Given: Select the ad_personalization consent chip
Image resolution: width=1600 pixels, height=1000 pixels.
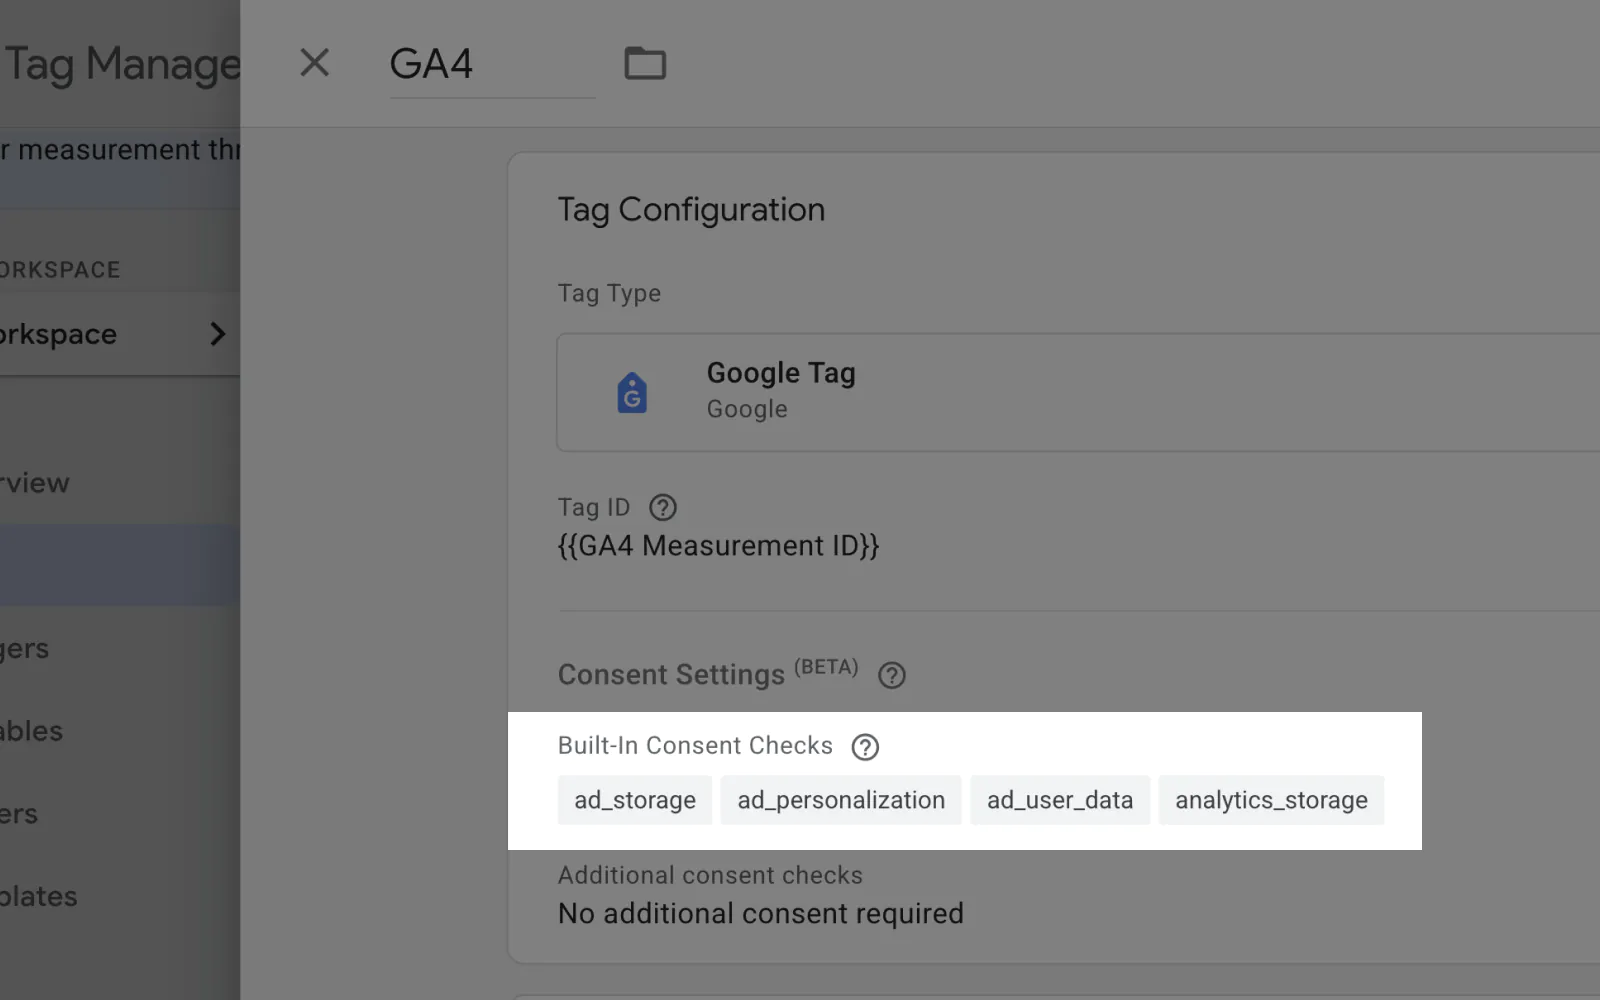Looking at the screenshot, I should tap(841, 800).
